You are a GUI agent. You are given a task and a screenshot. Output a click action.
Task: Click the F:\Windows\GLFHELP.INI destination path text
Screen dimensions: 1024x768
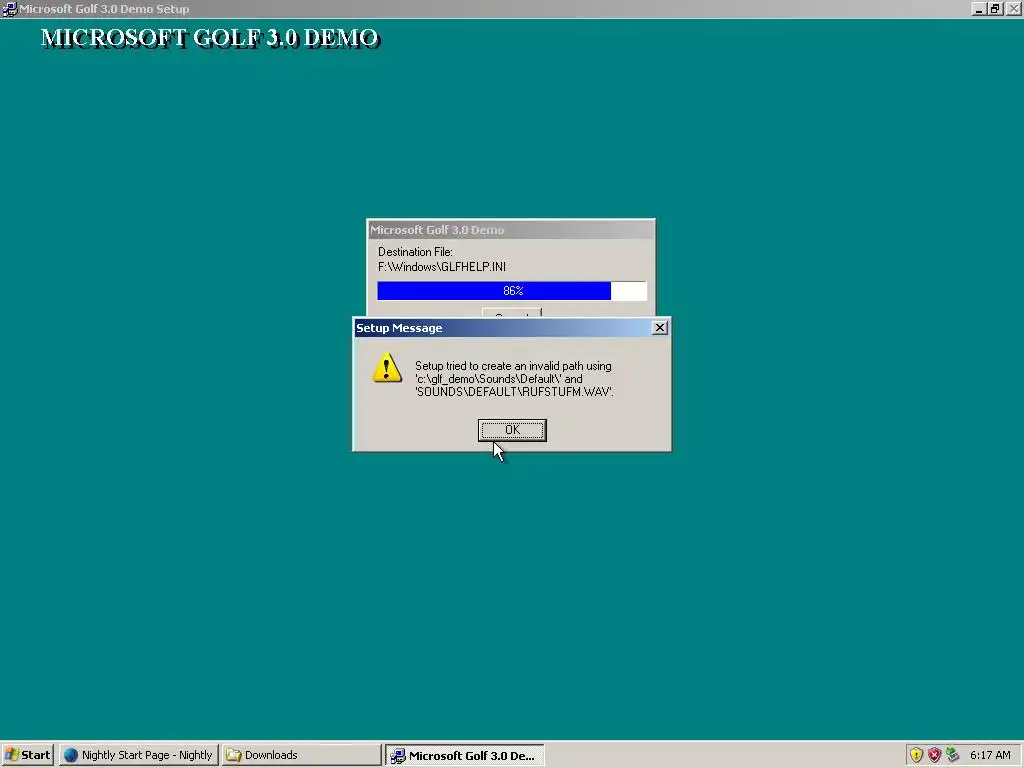click(x=441, y=266)
